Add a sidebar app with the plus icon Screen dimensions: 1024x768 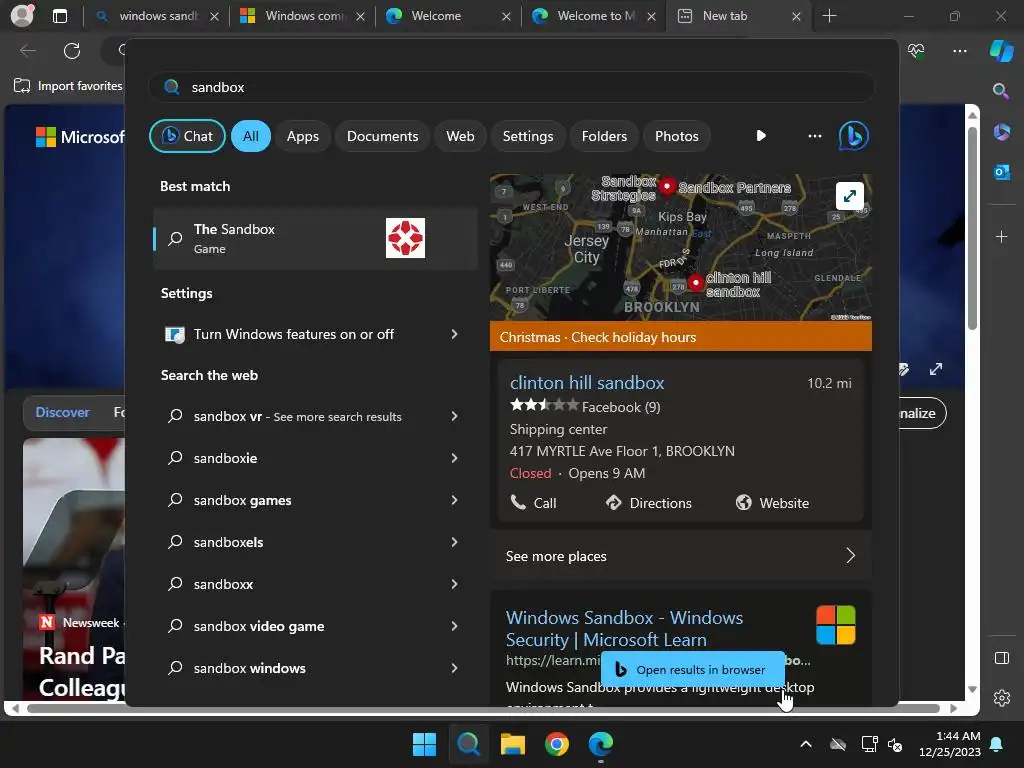1001,236
